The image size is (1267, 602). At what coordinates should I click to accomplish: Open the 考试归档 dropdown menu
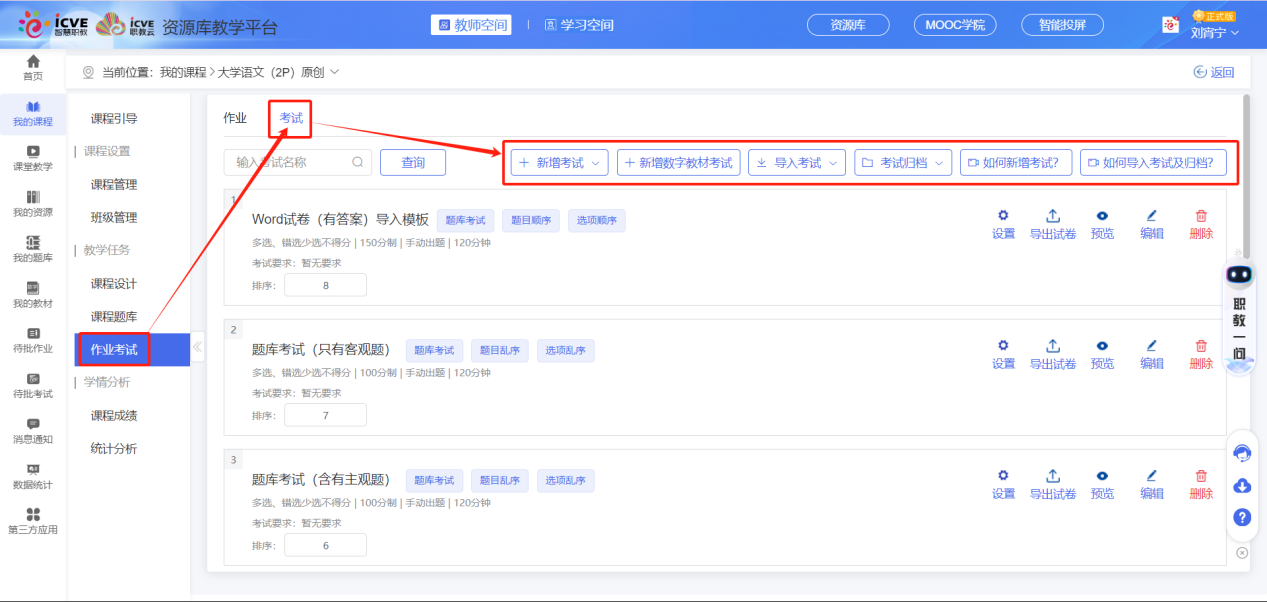pos(903,163)
